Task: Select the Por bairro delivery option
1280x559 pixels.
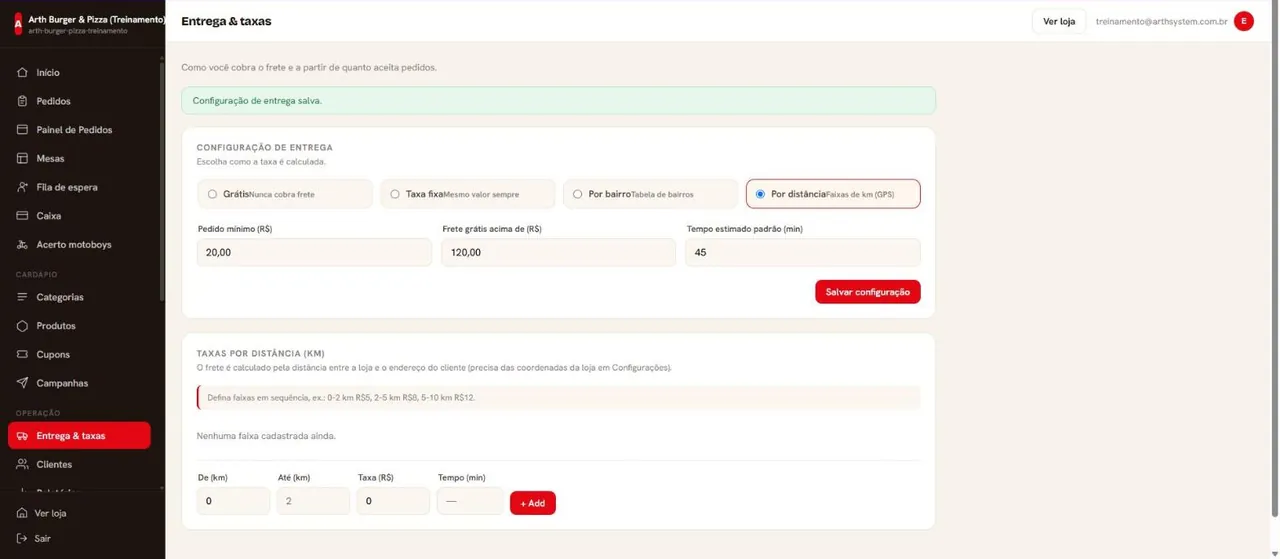Action: pos(650,194)
